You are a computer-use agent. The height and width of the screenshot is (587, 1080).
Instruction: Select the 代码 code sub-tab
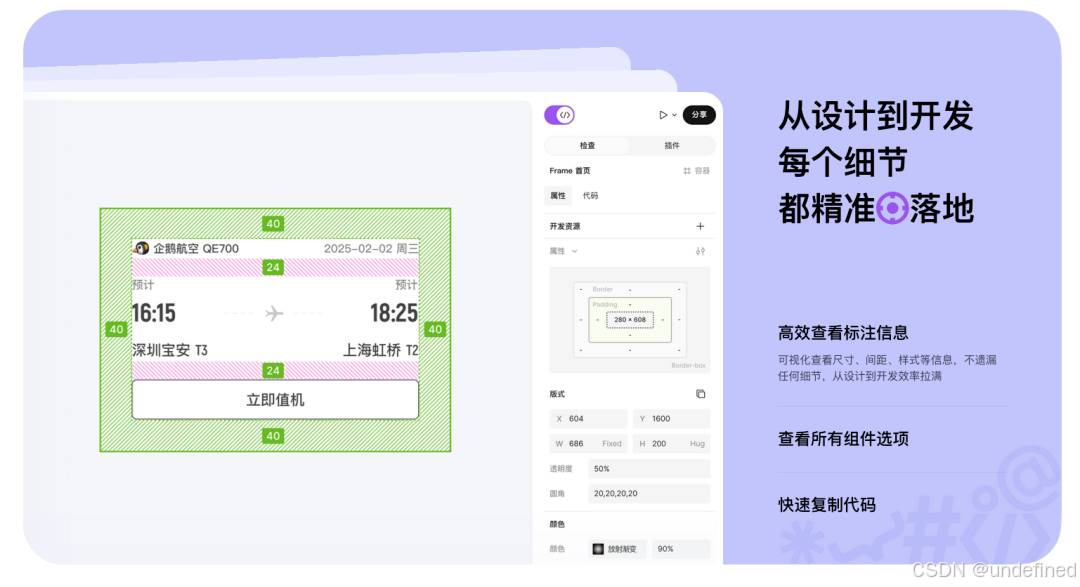[590, 196]
